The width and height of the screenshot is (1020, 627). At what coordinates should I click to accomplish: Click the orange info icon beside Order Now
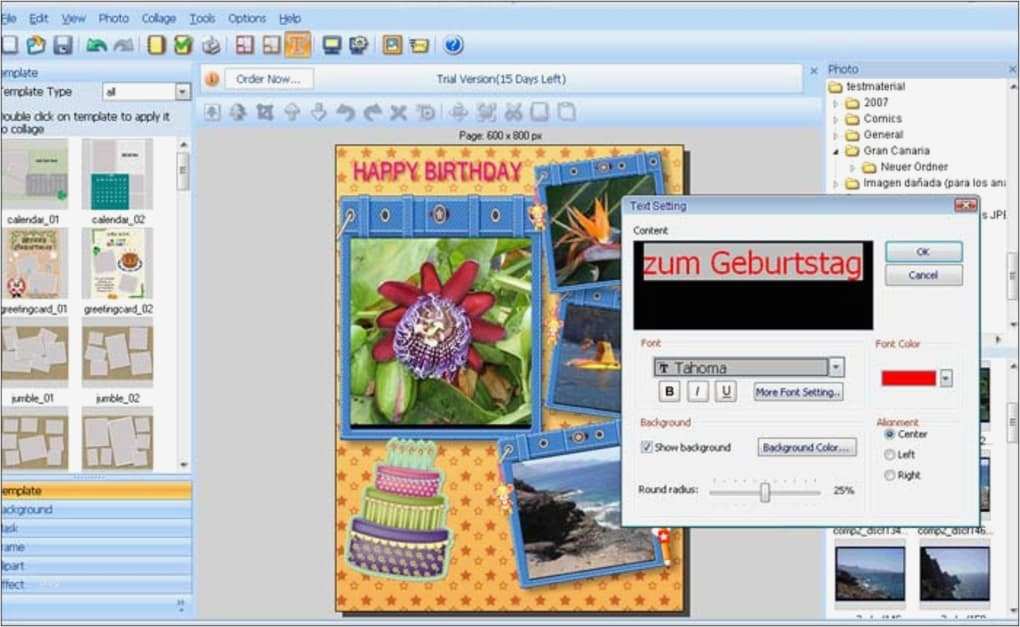tap(212, 79)
